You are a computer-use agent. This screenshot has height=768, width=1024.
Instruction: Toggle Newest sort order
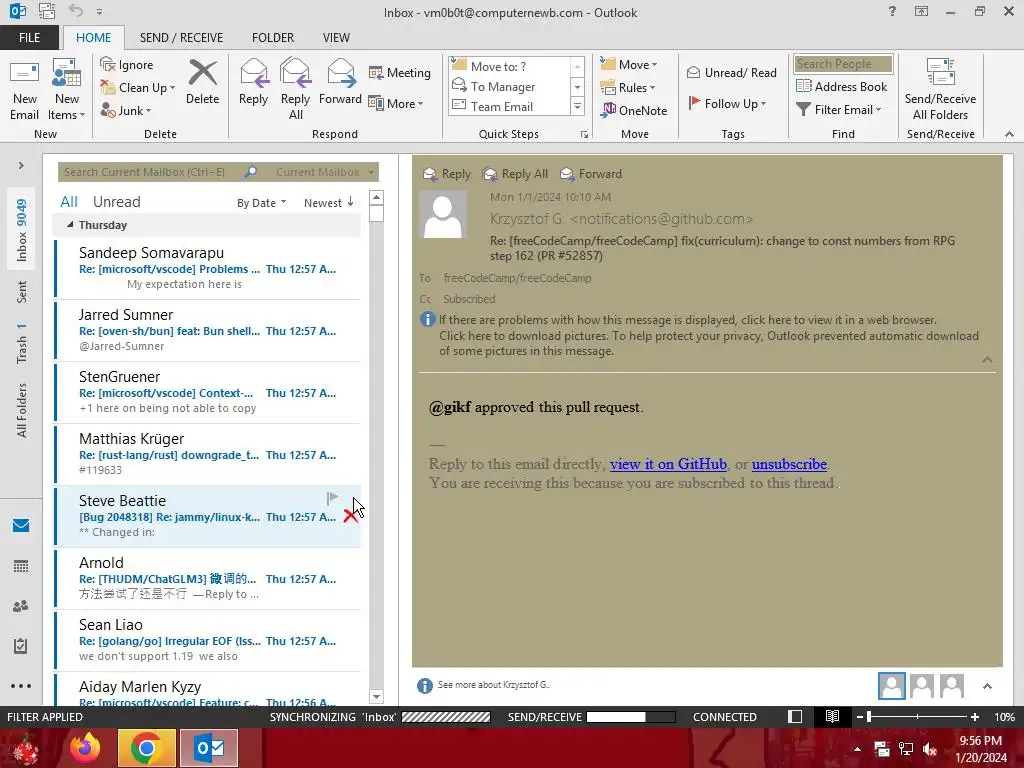point(328,202)
